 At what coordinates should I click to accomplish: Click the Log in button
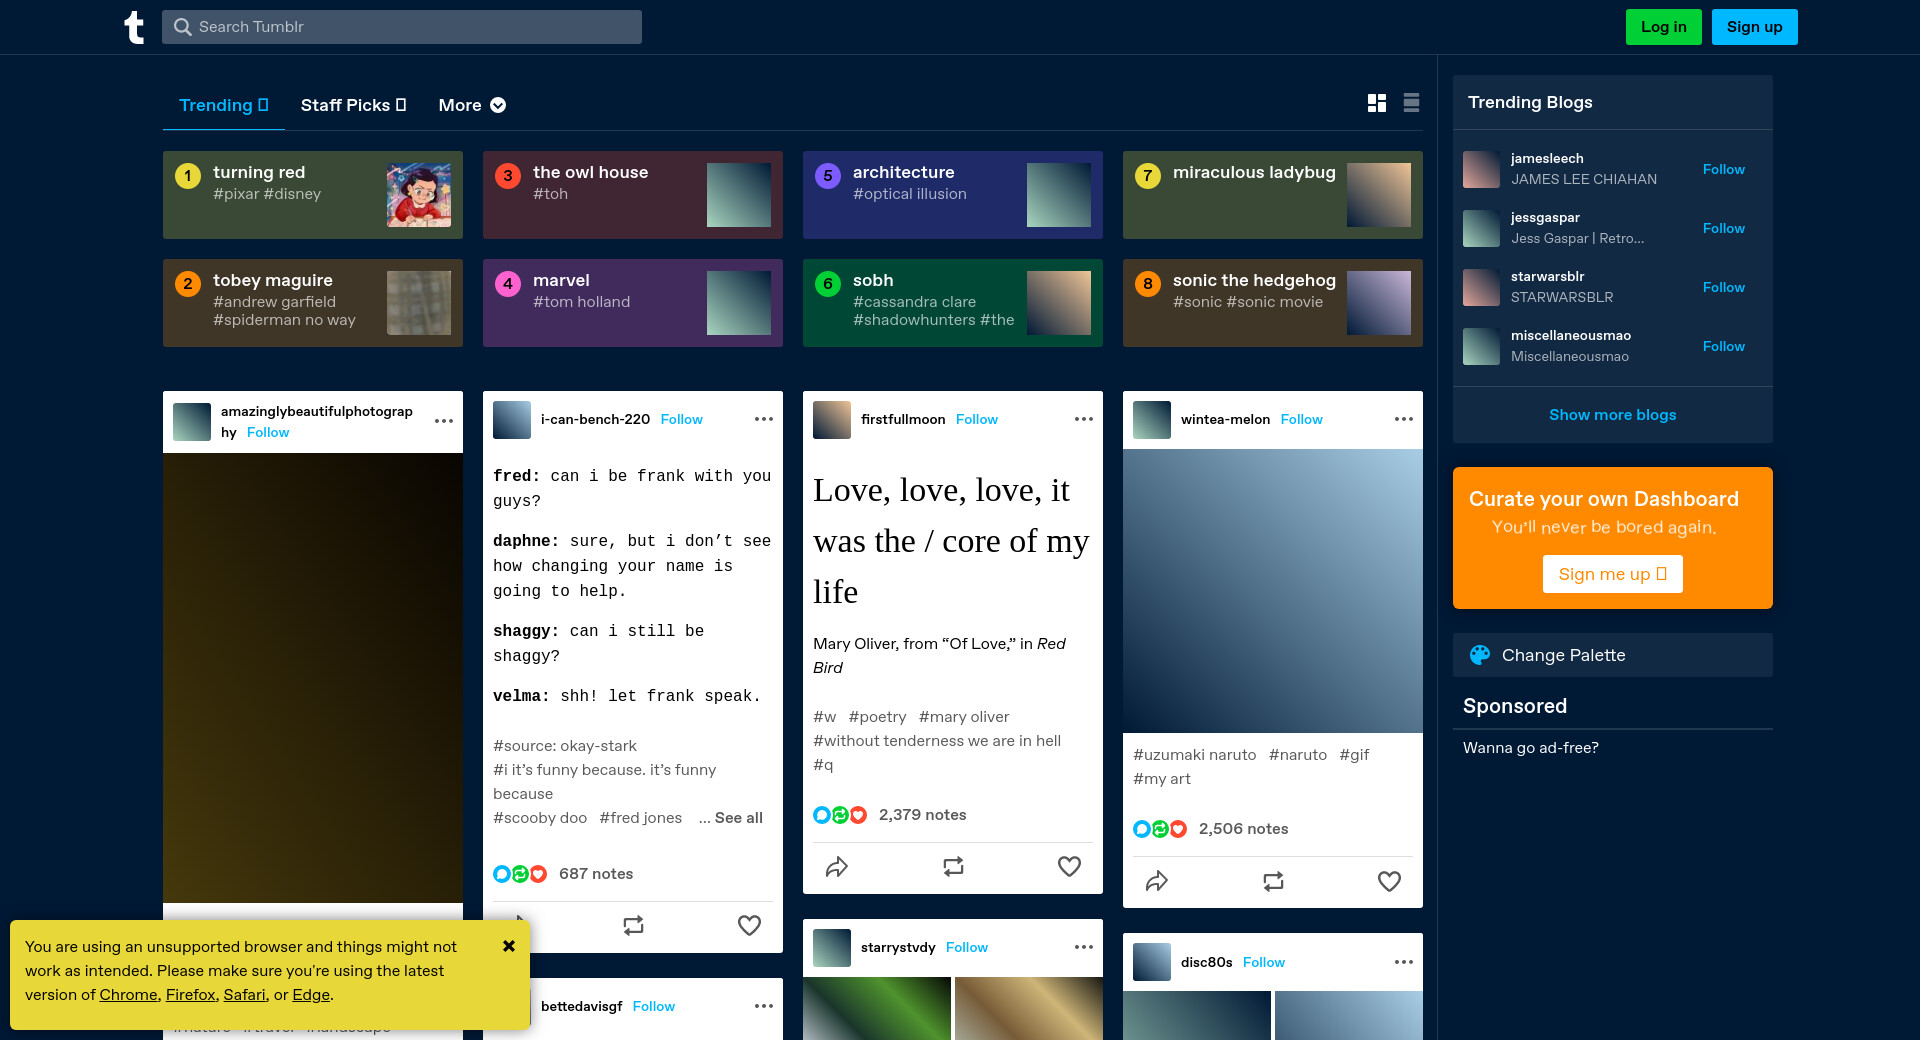point(1664,27)
